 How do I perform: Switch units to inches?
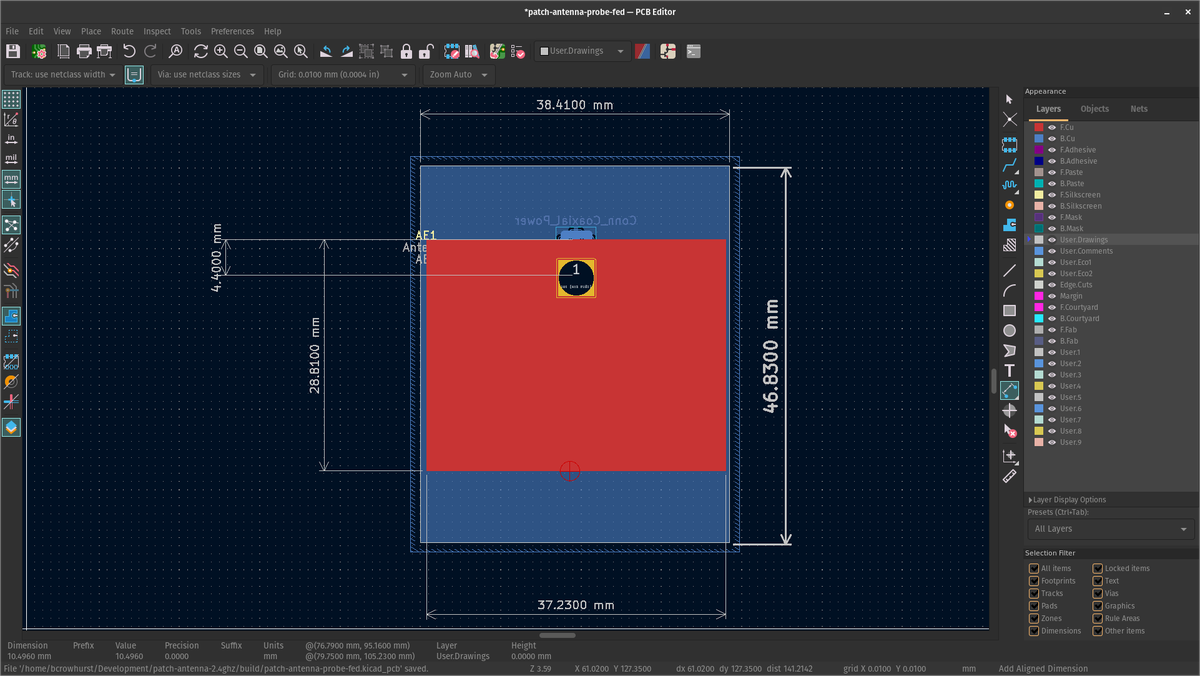(11, 140)
